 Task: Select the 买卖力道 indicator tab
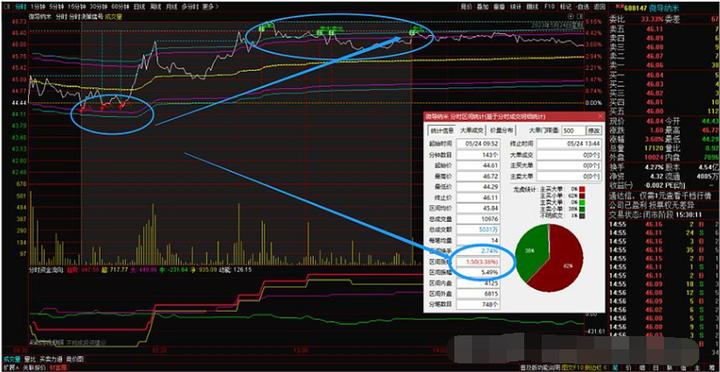click(x=51, y=359)
